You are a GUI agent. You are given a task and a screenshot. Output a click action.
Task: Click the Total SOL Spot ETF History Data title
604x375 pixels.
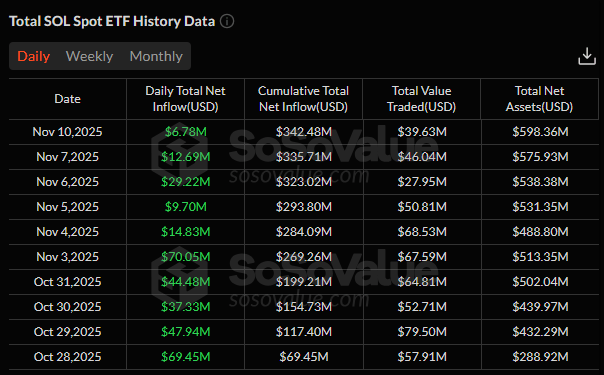pos(112,21)
